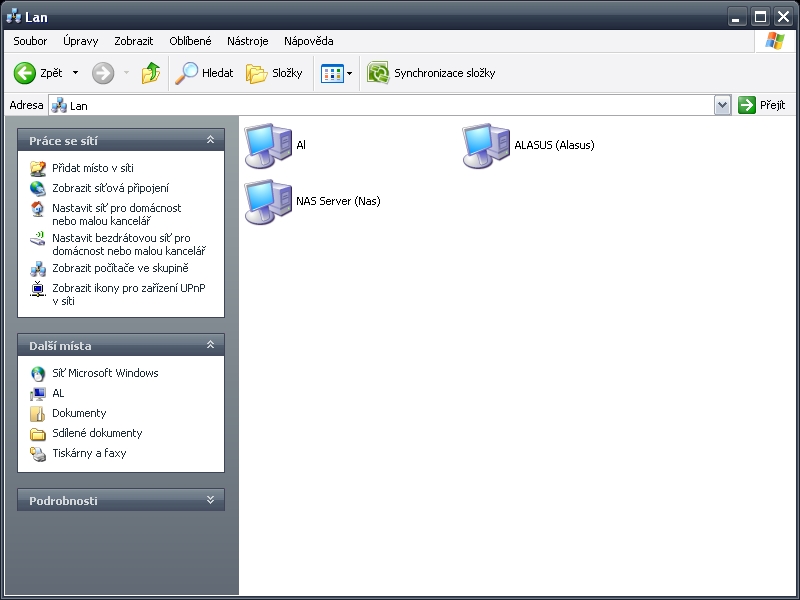Open the Oblíbené menu

pos(190,41)
